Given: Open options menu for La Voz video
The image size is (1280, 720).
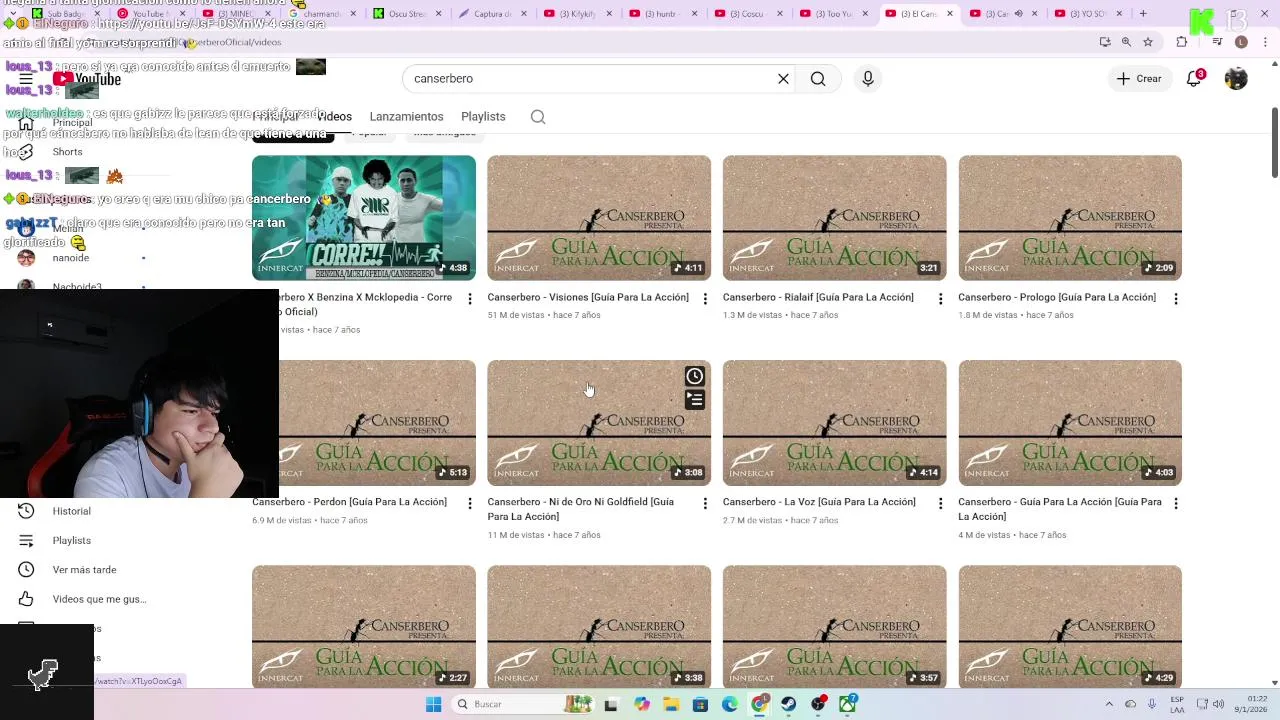Looking at the screenshot, I should click(x=940, y=504).
